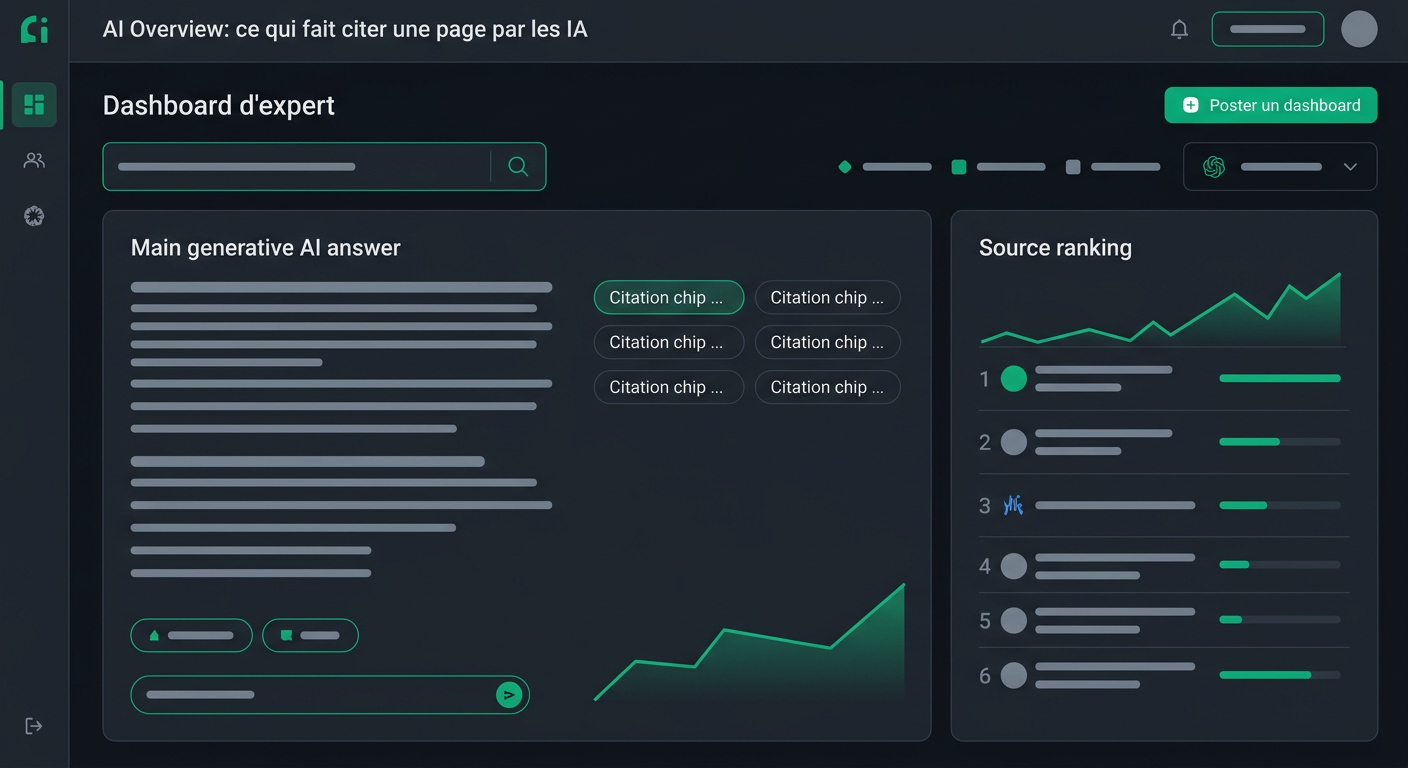Focus the top search field
This screenshot has height=768, width=1408.
click(324, 166)
